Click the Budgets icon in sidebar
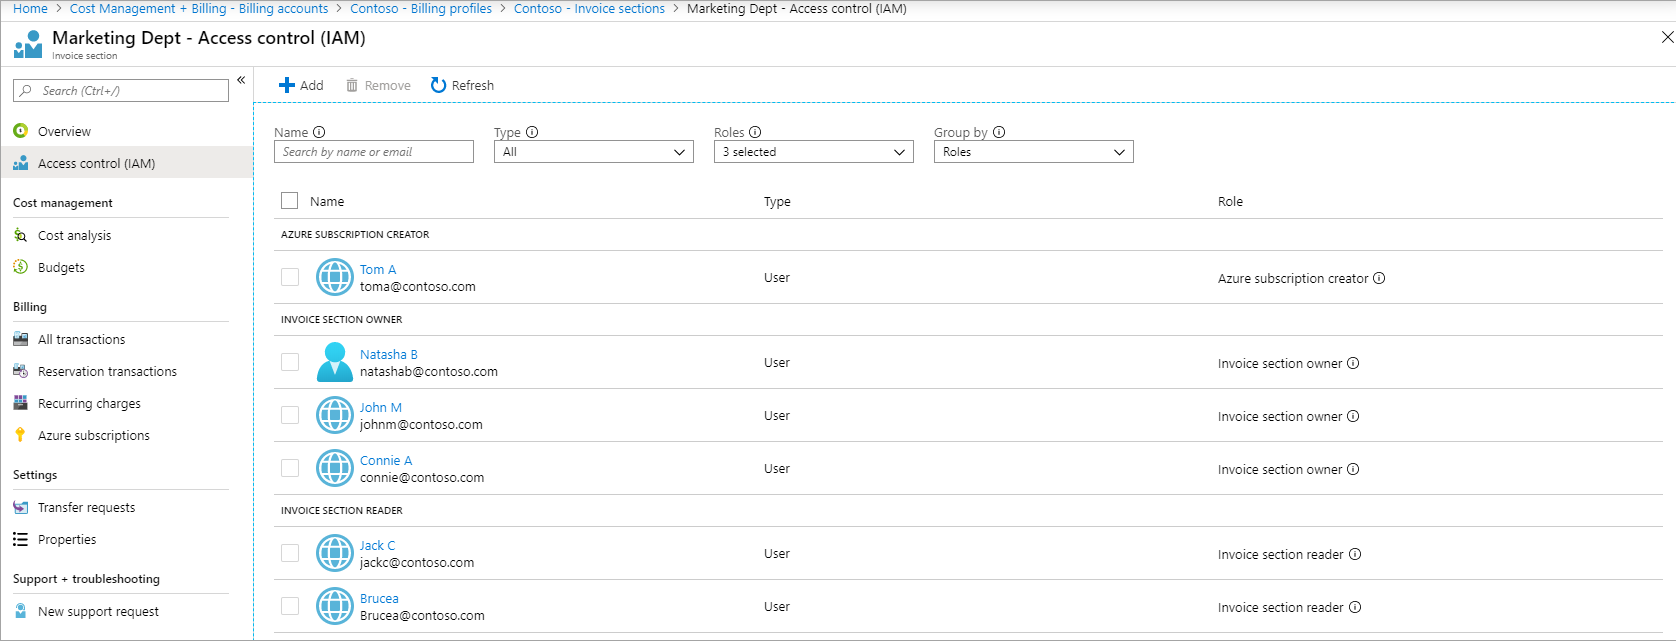This screenshot has width=1676, height=641. tap(20, 267)
